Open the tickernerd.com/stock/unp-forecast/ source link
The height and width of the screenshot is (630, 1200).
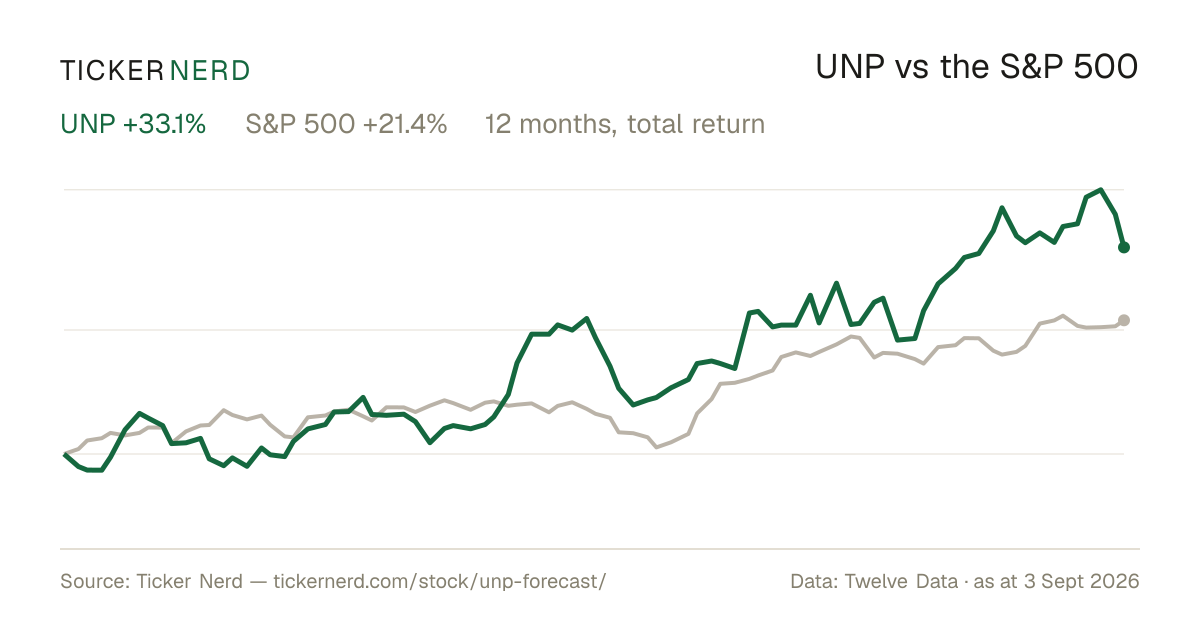[x=439, y=581]
